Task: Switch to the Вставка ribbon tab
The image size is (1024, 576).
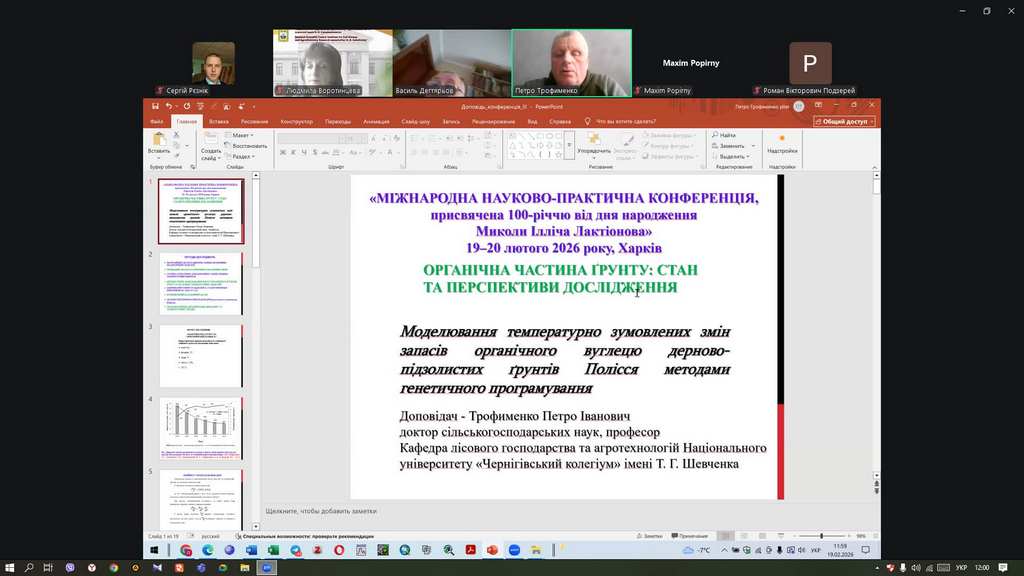Action: (x=219, y=121)
